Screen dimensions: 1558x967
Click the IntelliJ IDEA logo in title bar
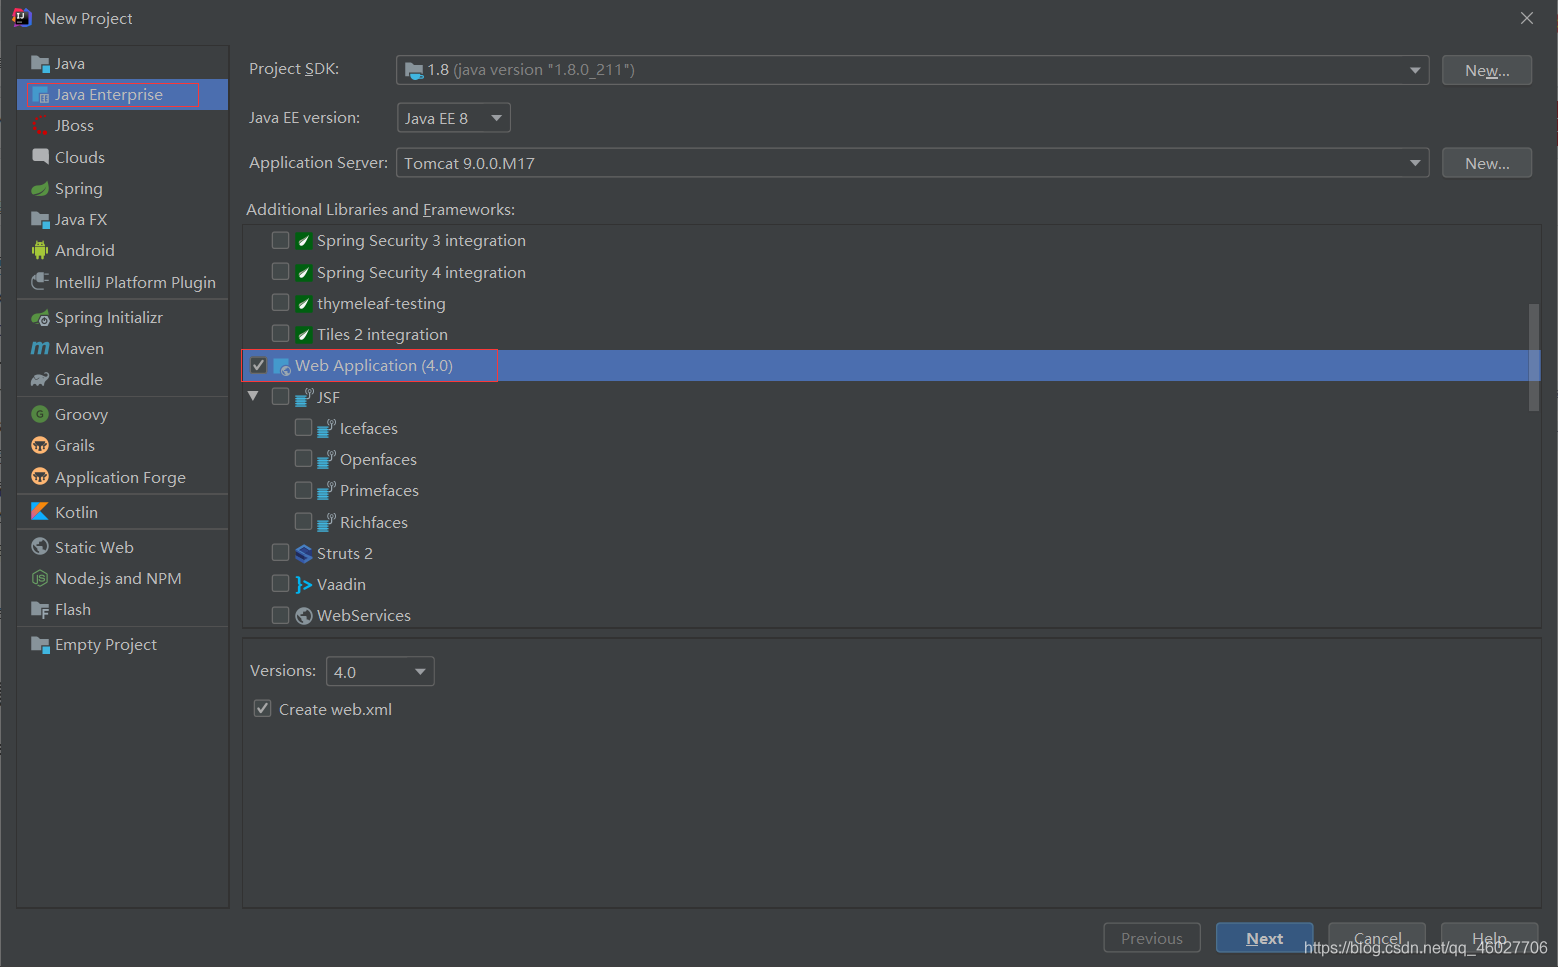click(x=21, y=18)
